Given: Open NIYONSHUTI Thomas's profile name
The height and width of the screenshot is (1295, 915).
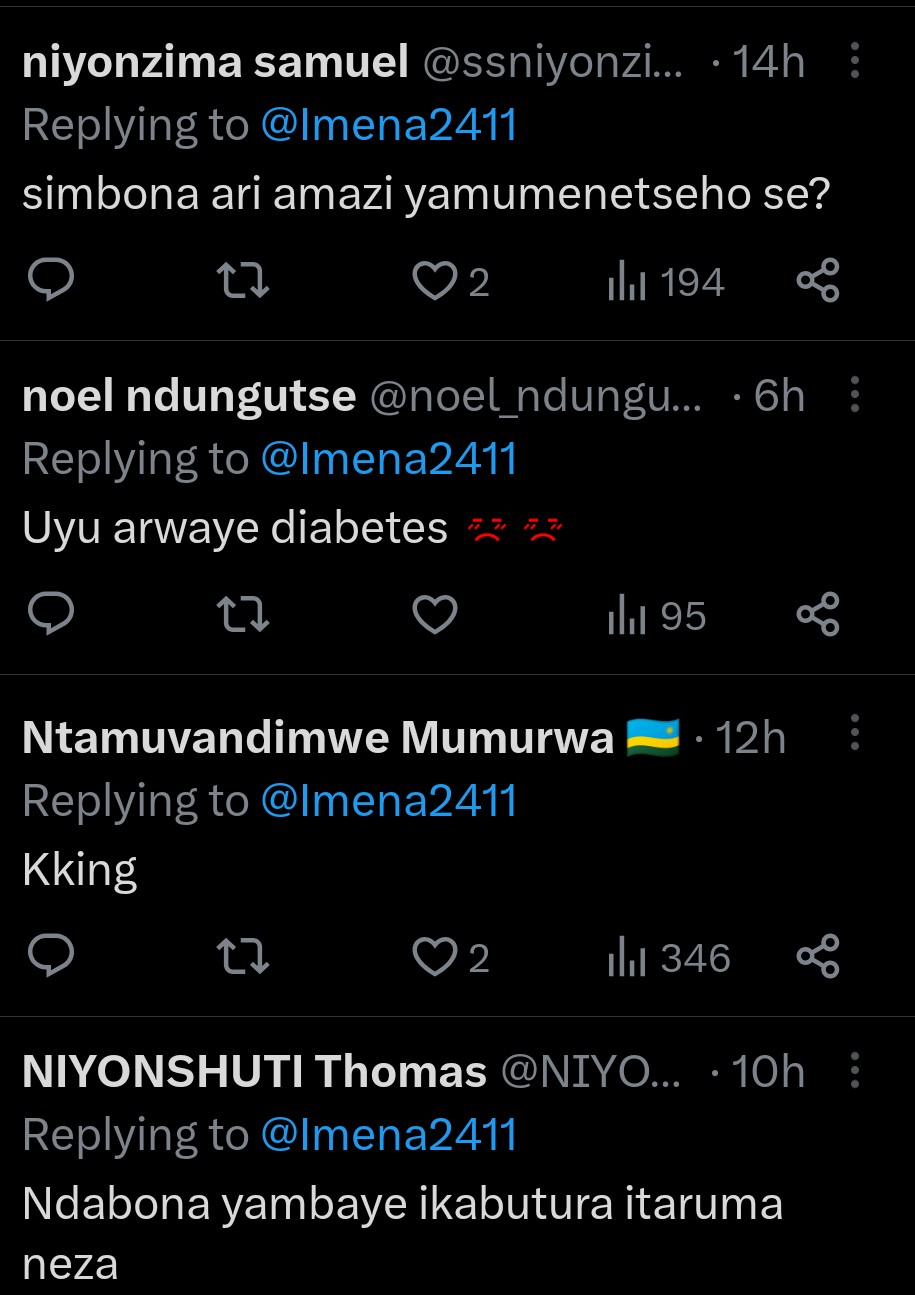Looking at the screenshot, I should [254, 1072].
